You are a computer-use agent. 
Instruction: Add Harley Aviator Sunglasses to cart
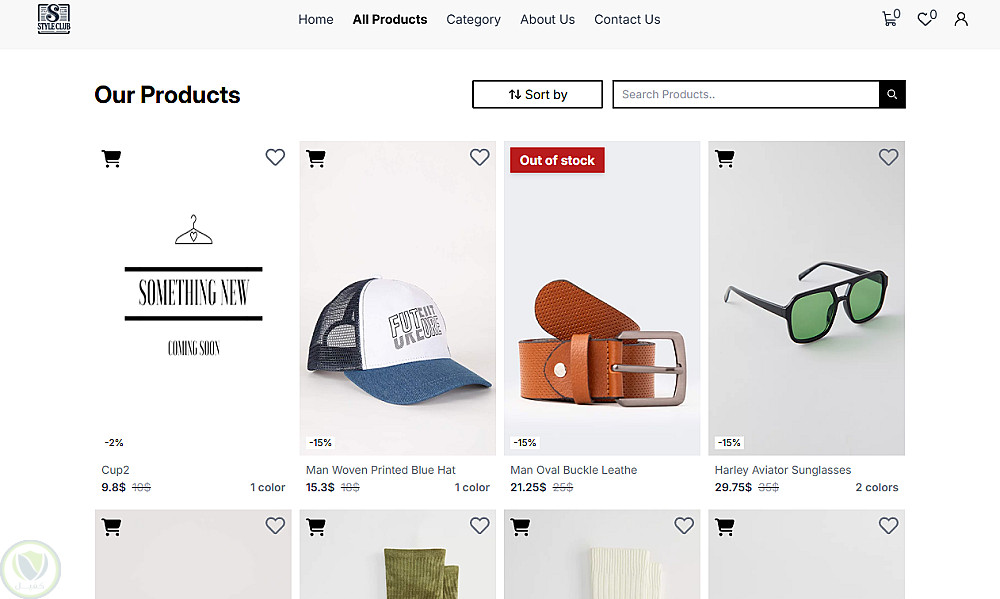click(x=725, y=158)
